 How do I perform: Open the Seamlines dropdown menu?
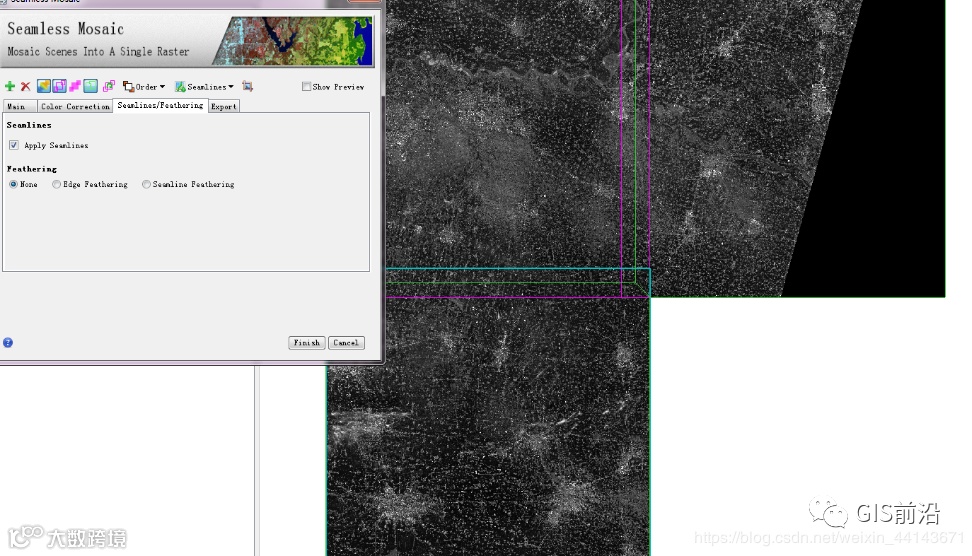204,87
